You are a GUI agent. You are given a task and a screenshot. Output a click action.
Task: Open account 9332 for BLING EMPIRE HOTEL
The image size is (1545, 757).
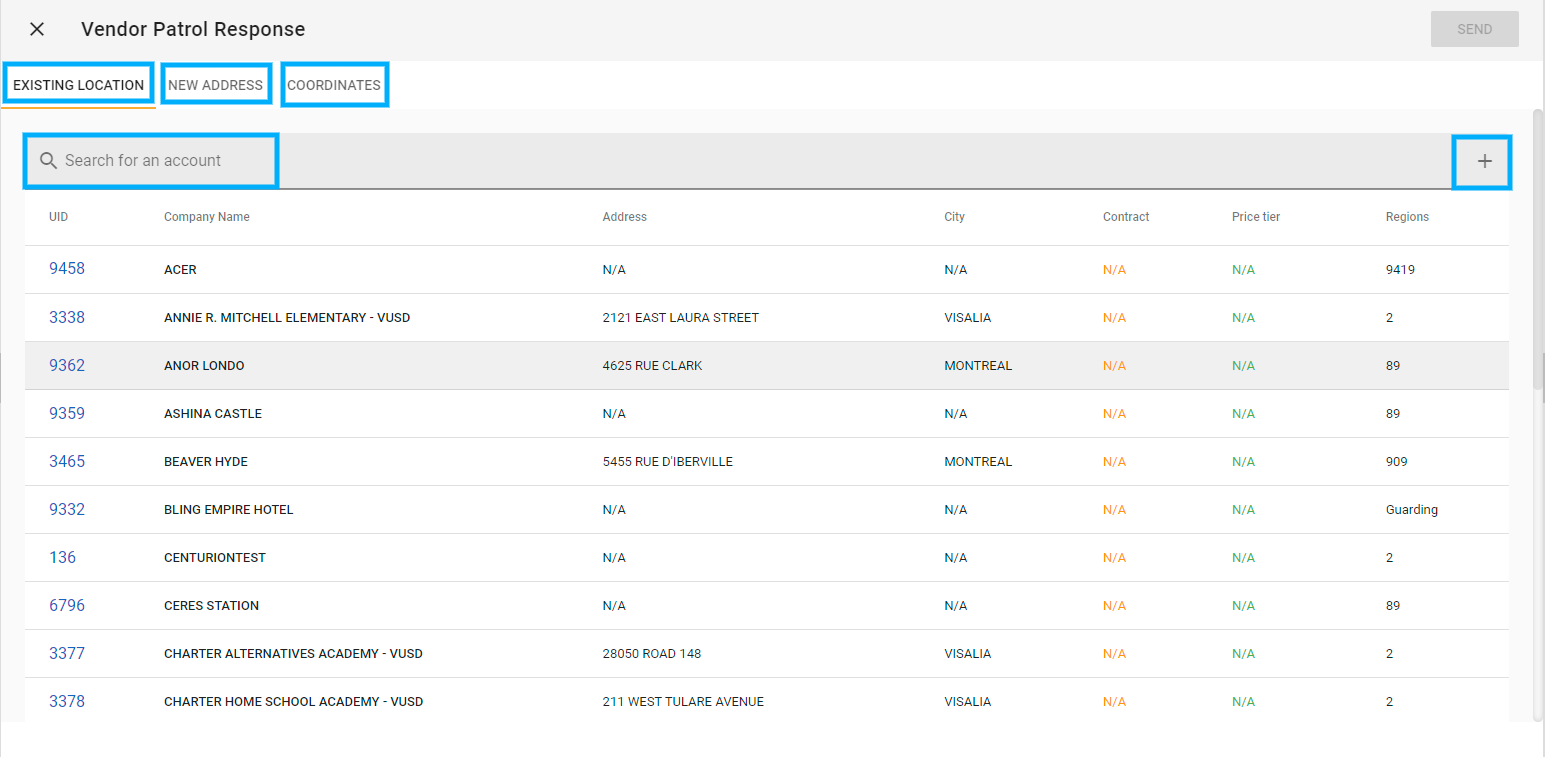click(x=67, y=509)
